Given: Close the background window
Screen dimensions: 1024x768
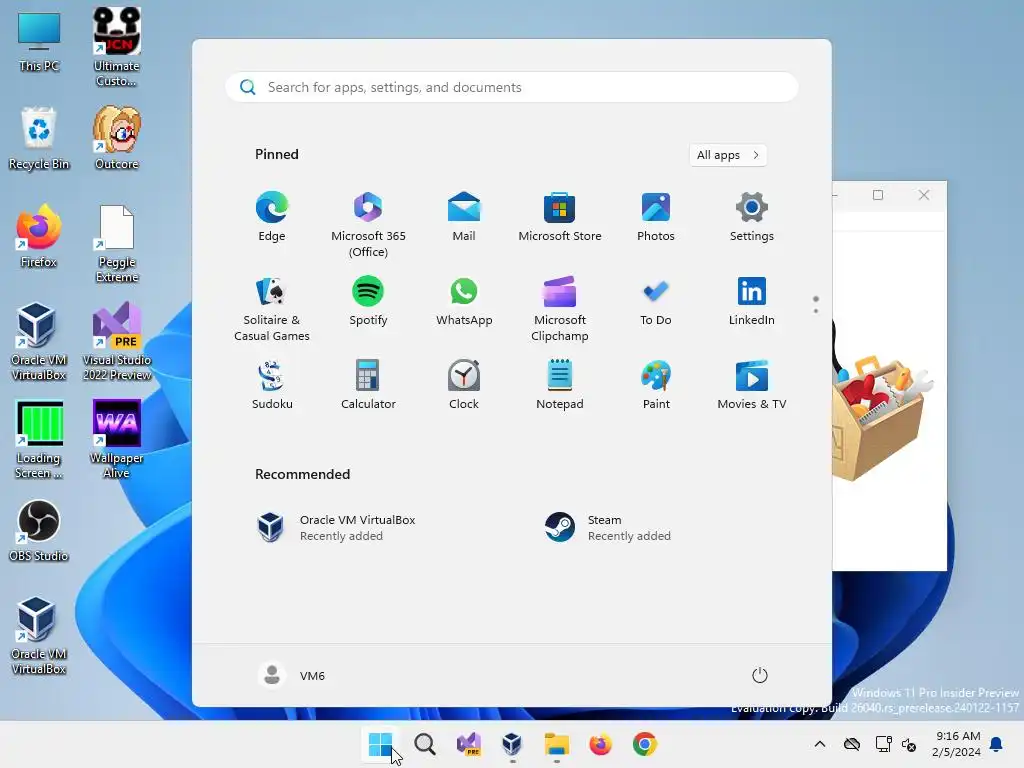Looking at the screenshot, I should 923,195.
